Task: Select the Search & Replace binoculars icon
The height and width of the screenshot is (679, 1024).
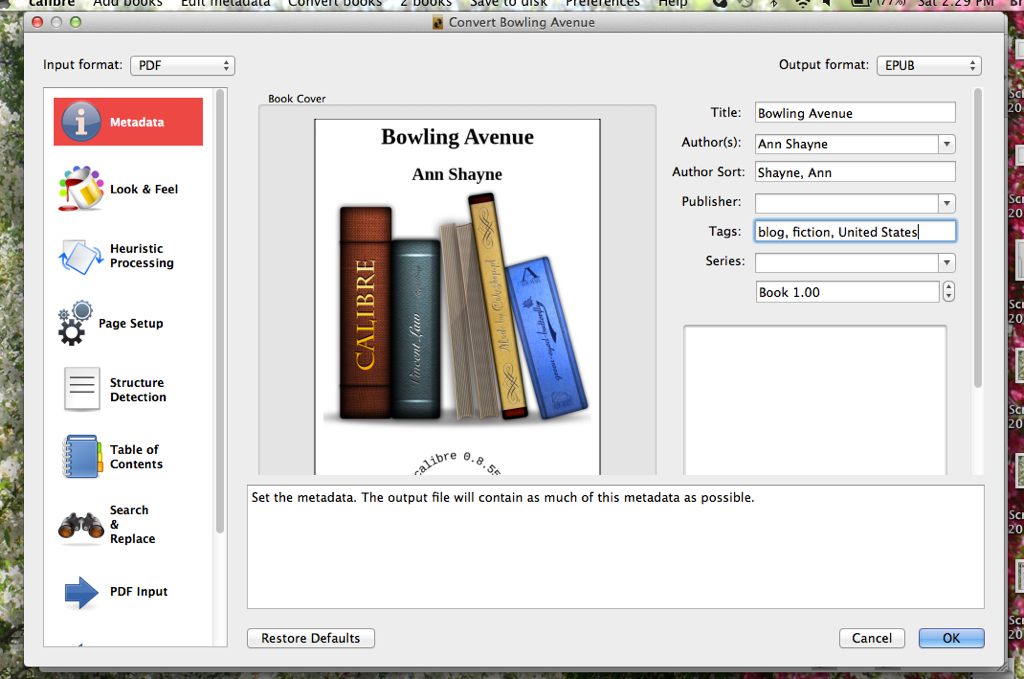Action: coord(81,526)
